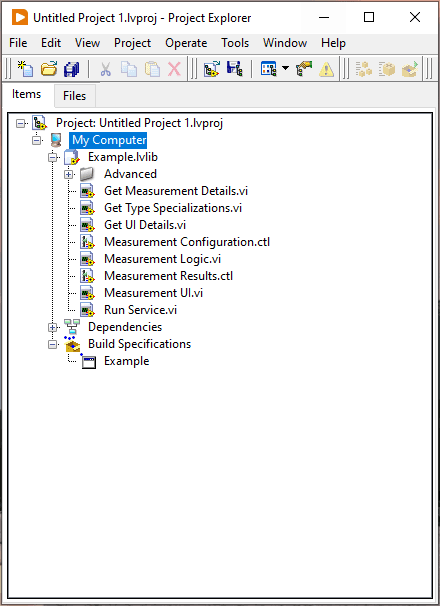Click the red X Delete icon
Screen dimensions: 440x606
(x=174, y=70)
